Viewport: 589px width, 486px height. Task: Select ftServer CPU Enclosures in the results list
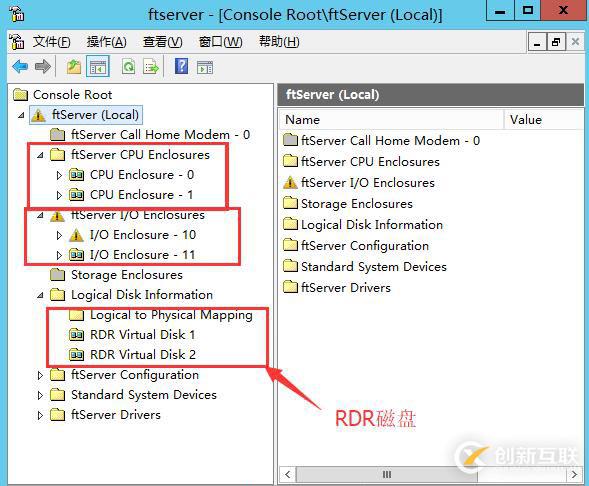tap(370, 161)
